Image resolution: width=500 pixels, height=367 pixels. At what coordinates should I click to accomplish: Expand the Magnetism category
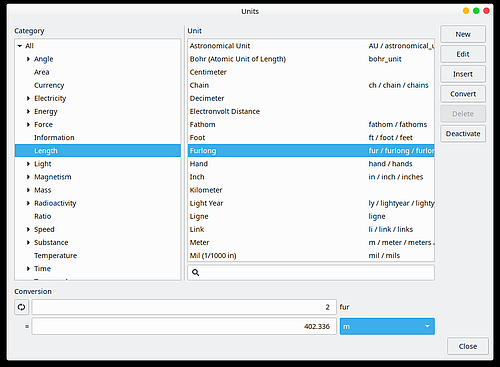coord(28,177)
